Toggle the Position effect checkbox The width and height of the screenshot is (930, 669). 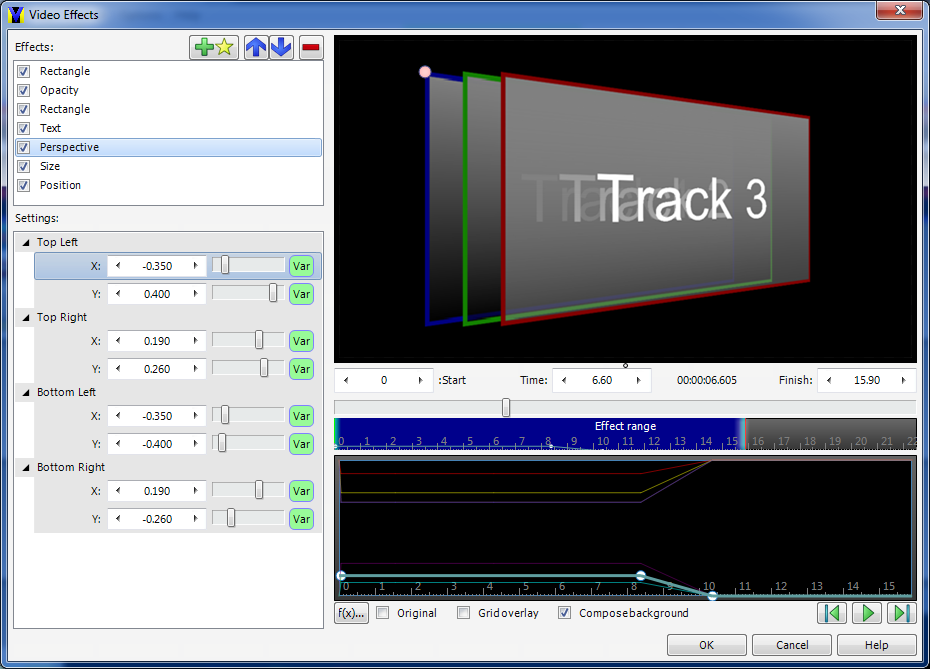(23, 185)
